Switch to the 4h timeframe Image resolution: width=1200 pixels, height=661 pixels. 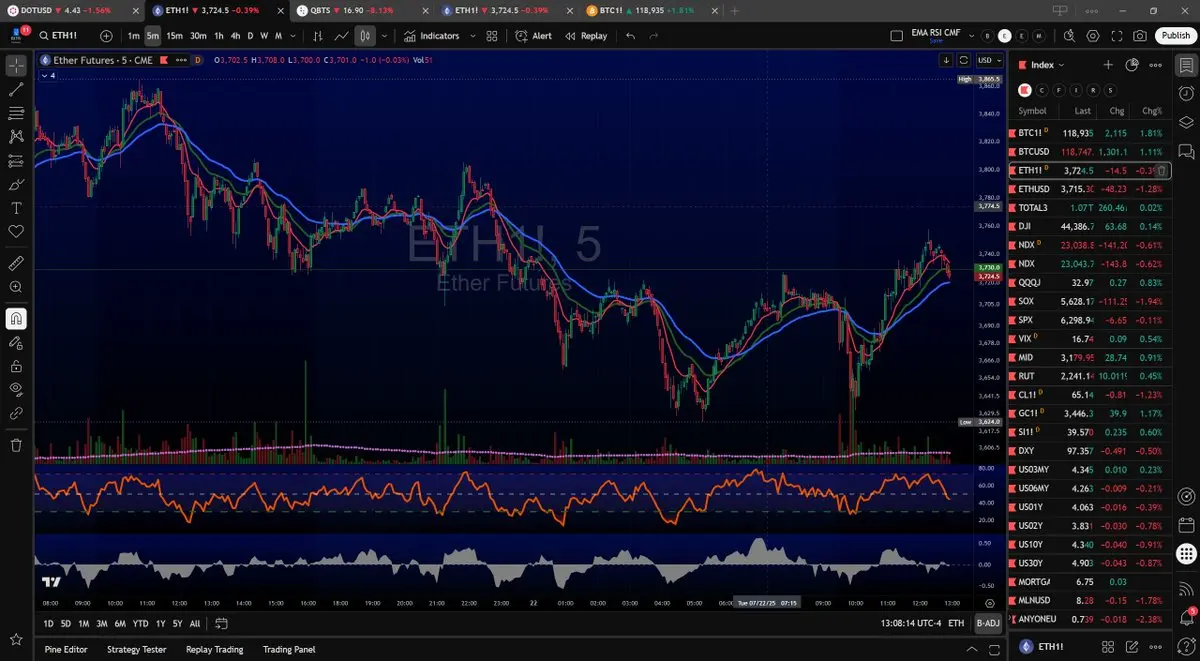tap(235, 36)
